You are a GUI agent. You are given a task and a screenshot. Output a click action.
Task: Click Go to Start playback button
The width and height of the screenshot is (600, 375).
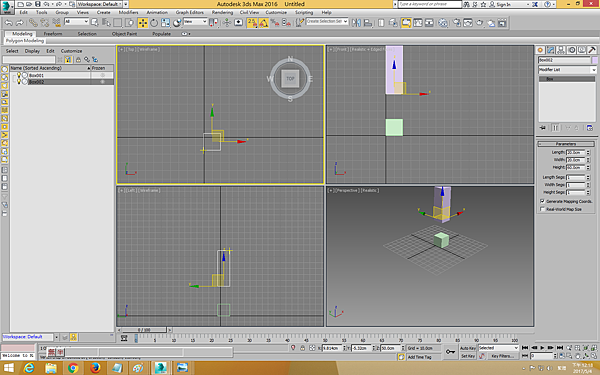coord(525,348)
